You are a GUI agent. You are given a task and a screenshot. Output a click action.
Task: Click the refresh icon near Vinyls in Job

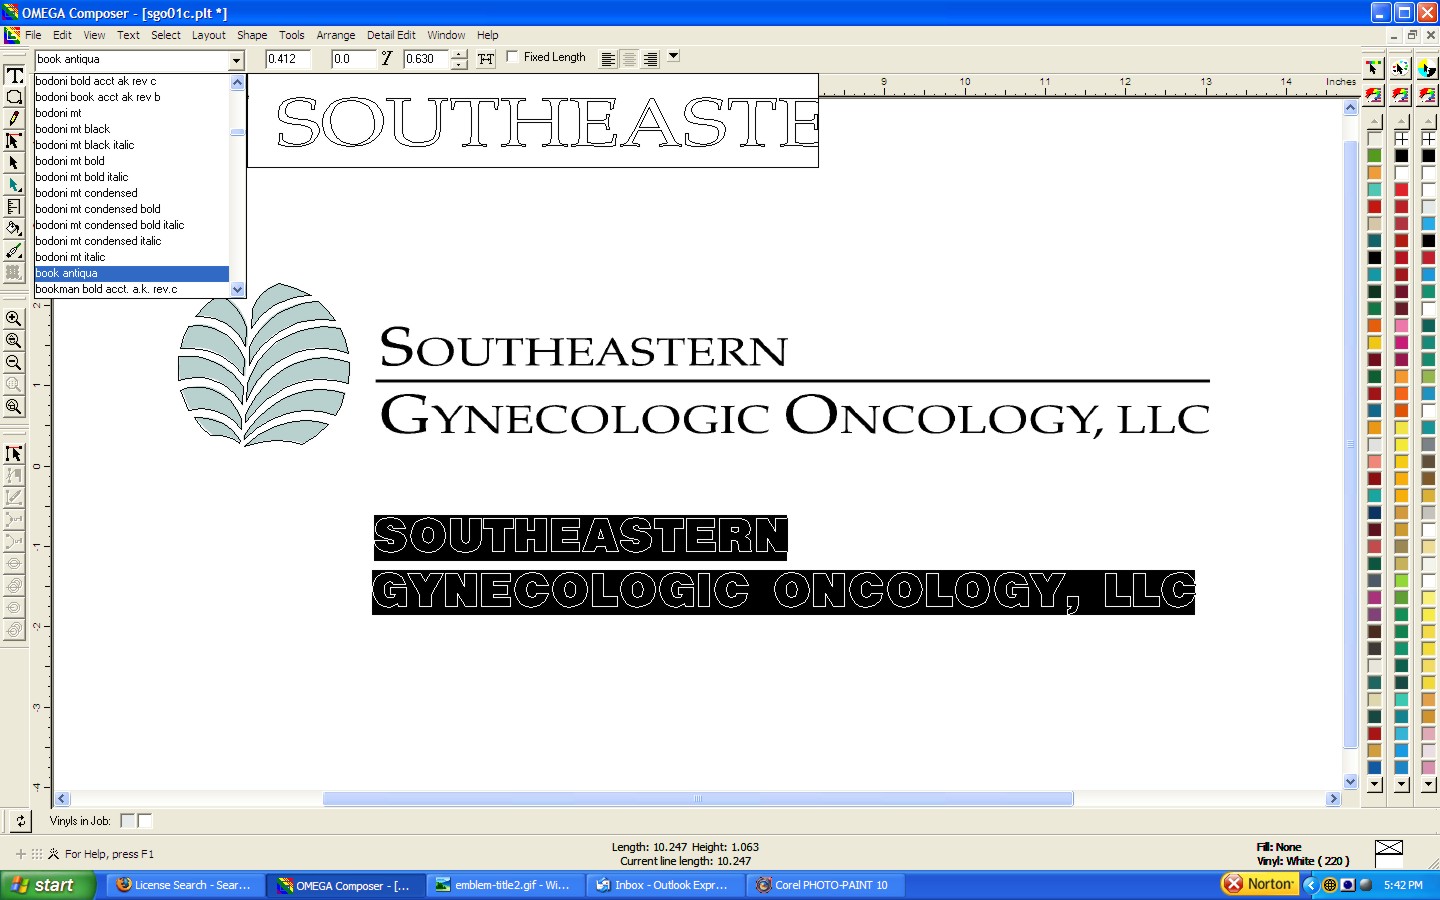click(x=20, y=821)
